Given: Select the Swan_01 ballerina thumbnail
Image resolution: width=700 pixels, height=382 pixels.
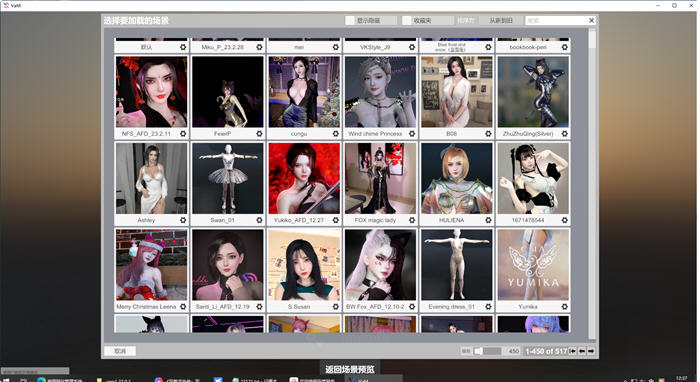Looking at the screenshot, I should (228, 179).
